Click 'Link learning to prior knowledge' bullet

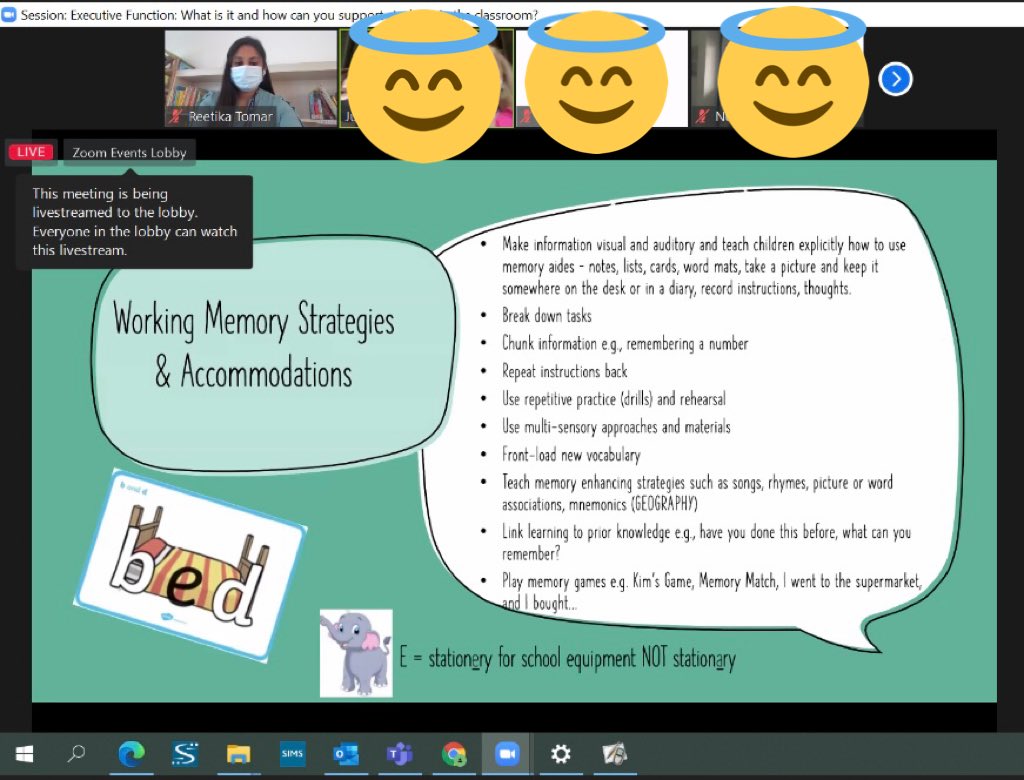(706, 543)
